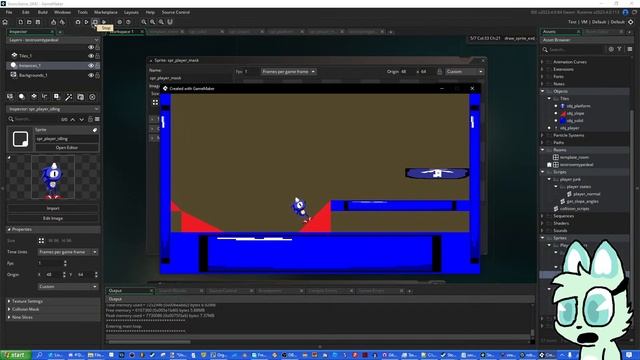Select obj_player in Asset Browser

pos(569,128)
